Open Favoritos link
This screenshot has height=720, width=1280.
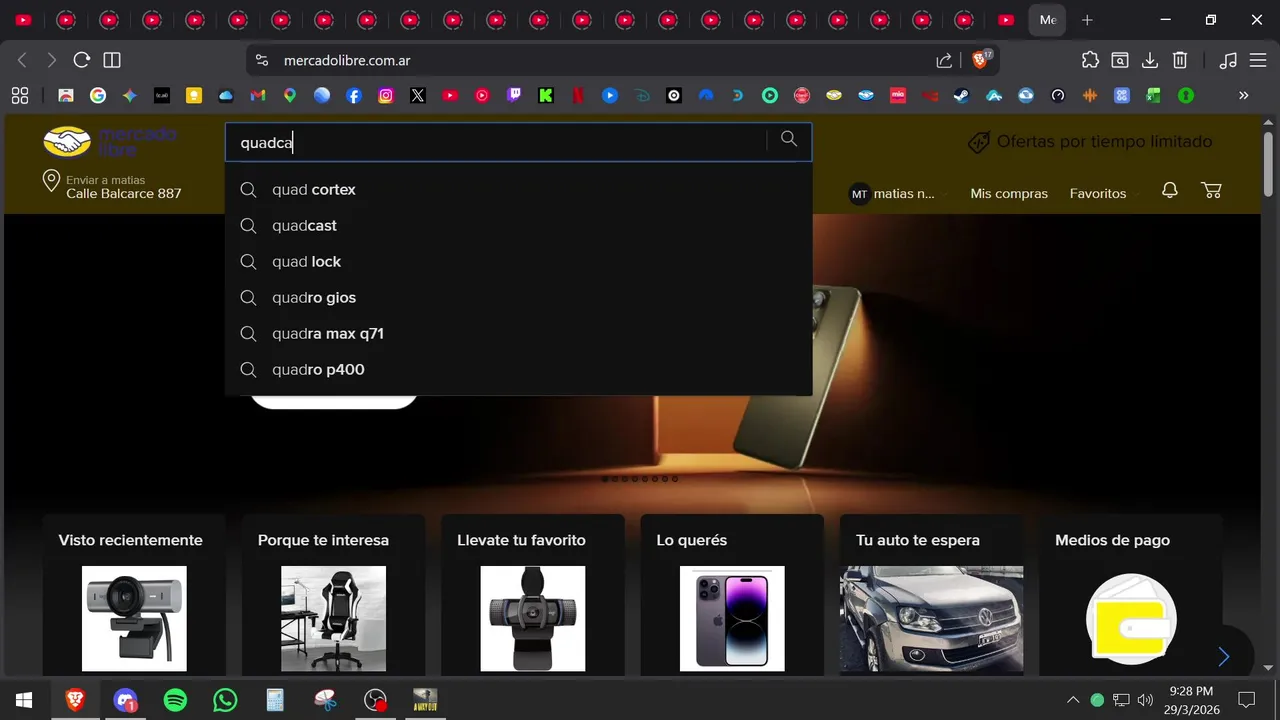[x=1098, y=194]
